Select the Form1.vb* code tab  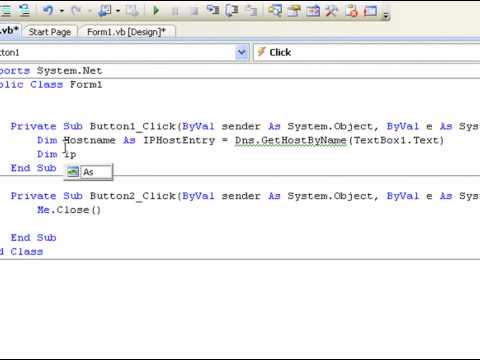tap(9, 31)
